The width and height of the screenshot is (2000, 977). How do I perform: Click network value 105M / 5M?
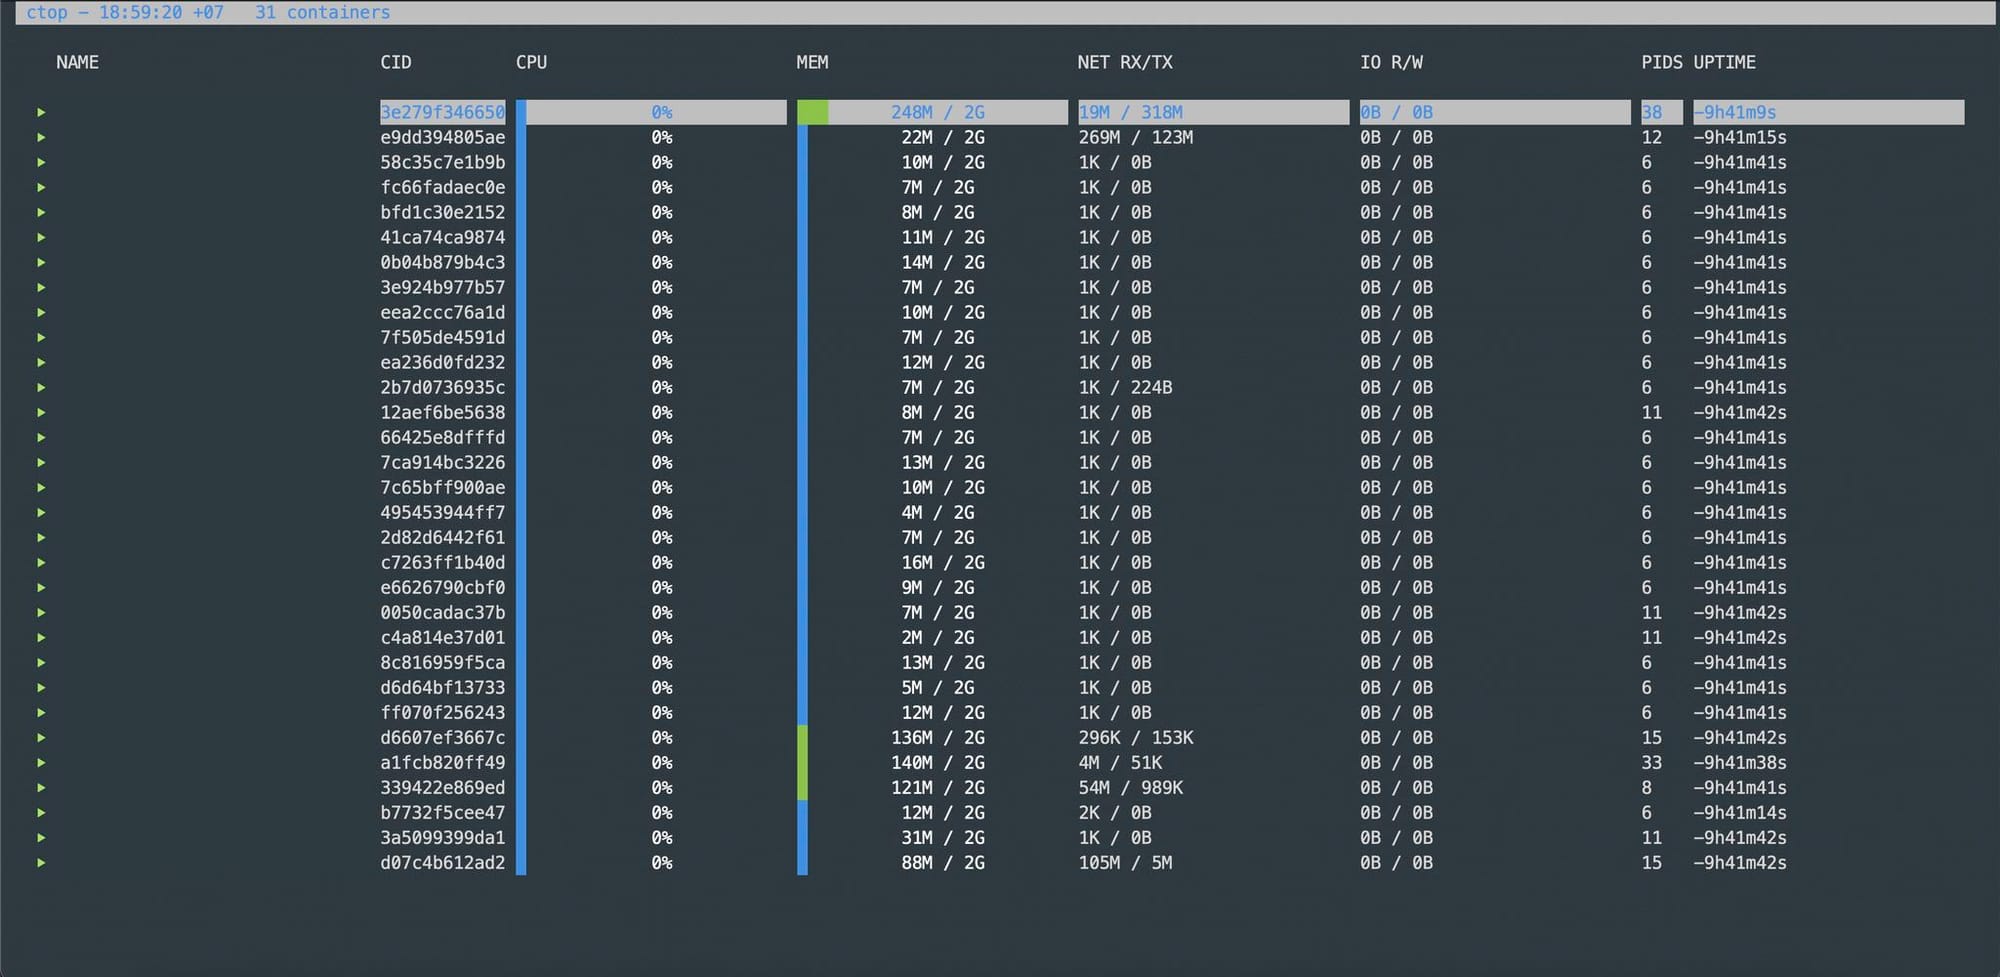[x=1125, y=862]
